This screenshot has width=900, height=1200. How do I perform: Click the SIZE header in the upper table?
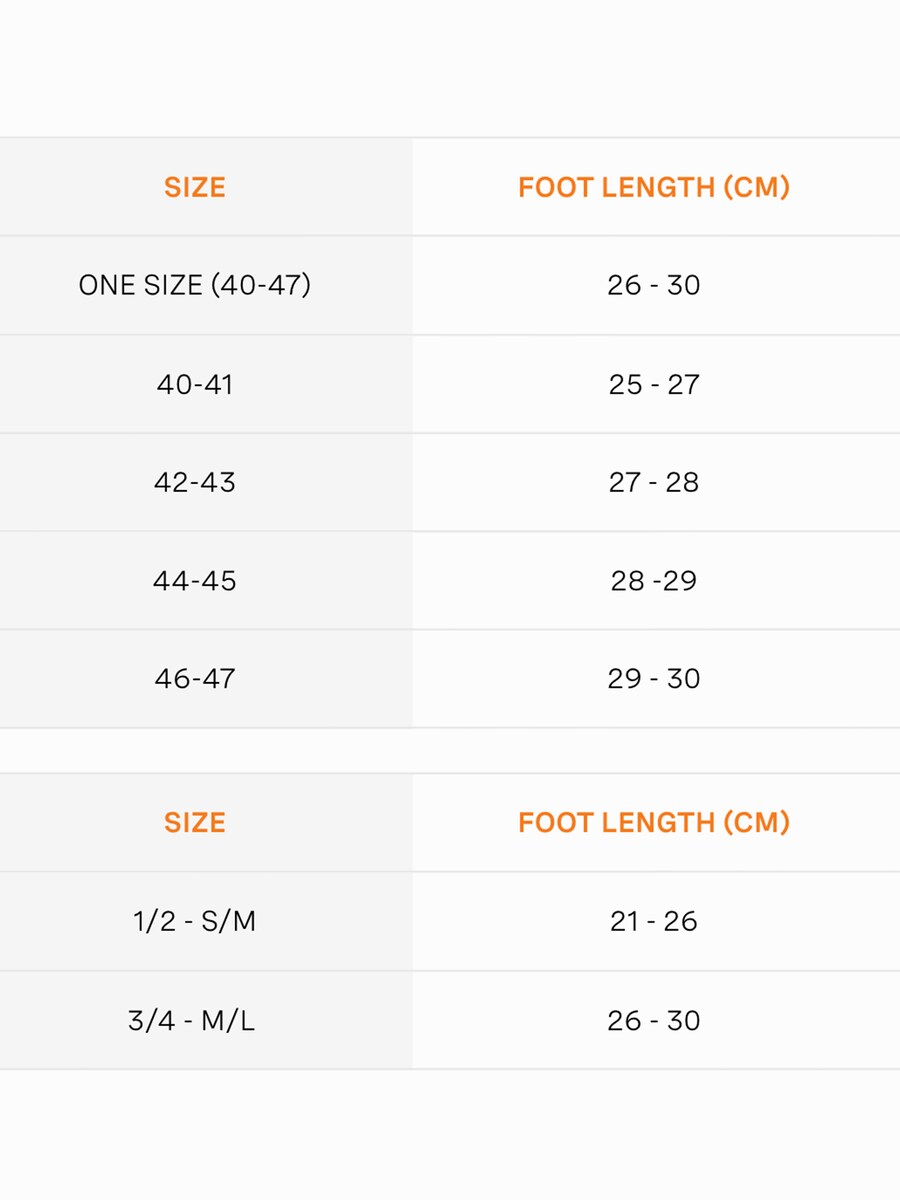pyautogui.click(x=195, y=187)
